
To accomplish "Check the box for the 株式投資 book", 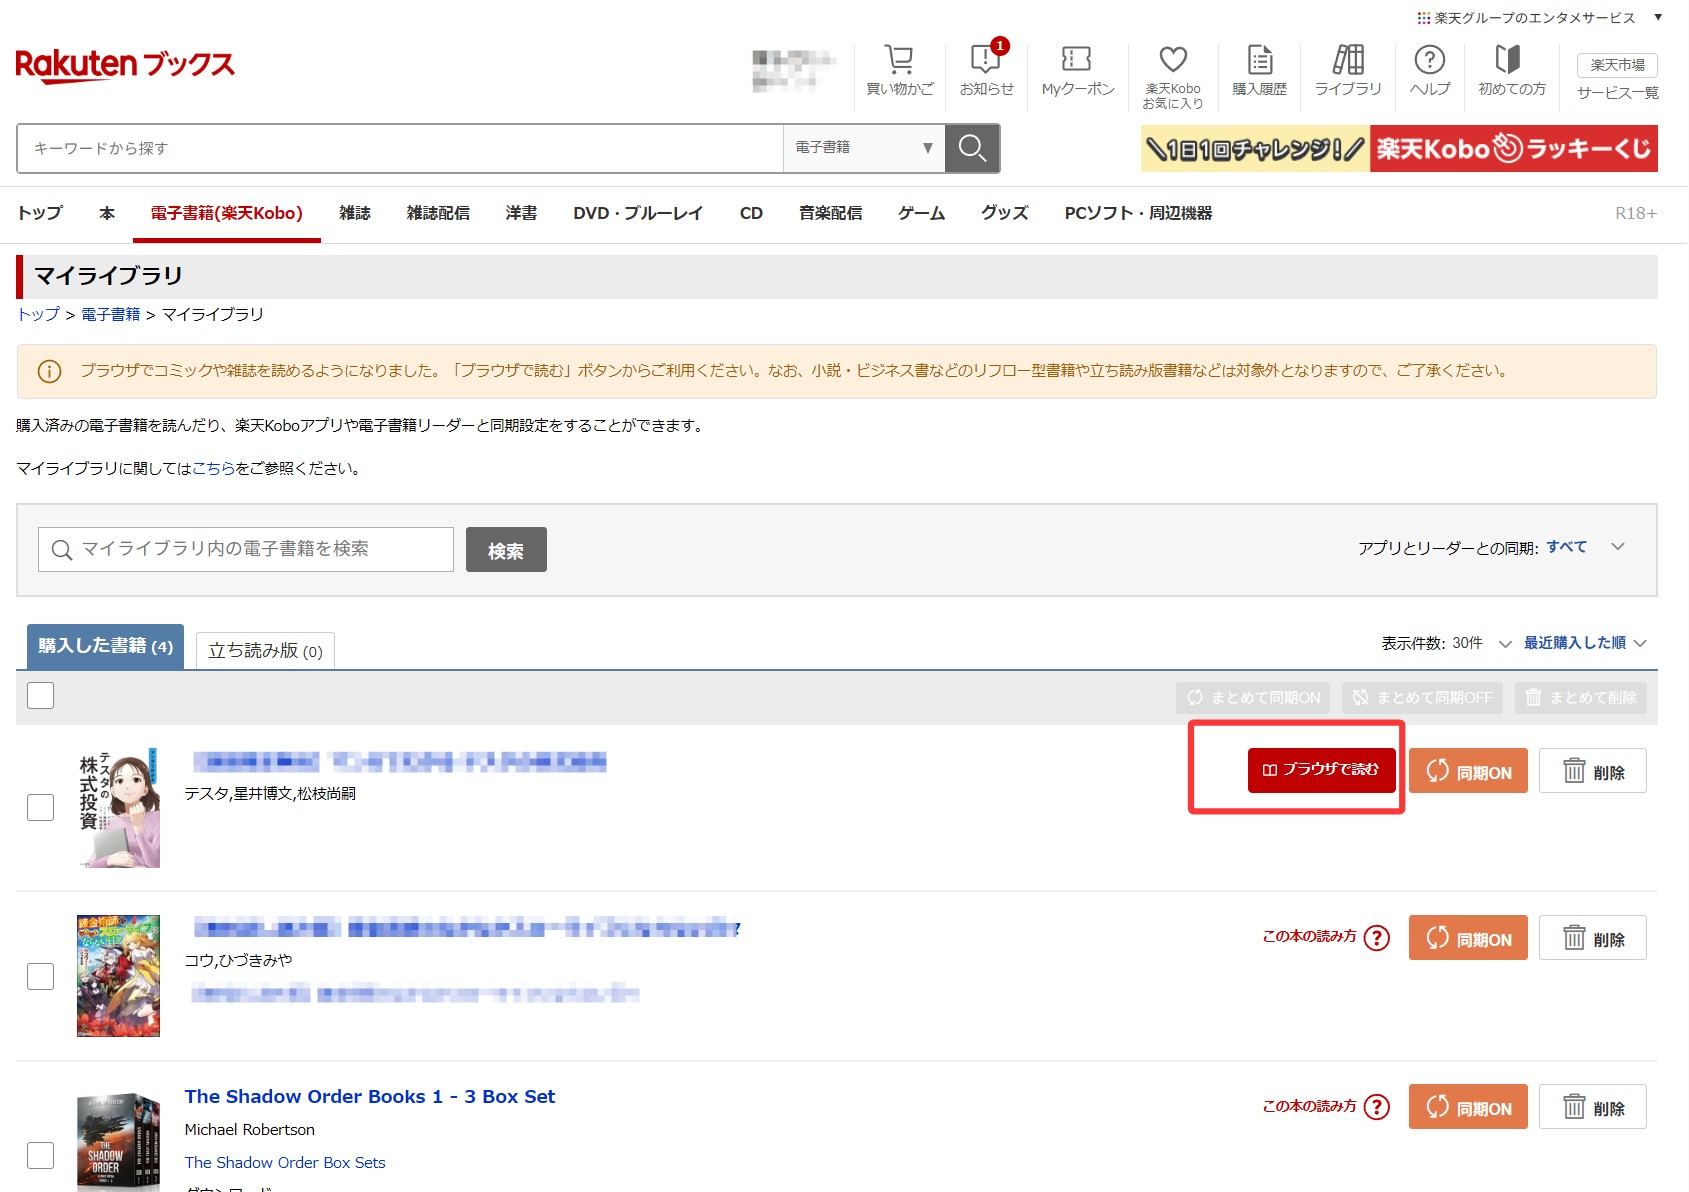I will pos(41,807).
